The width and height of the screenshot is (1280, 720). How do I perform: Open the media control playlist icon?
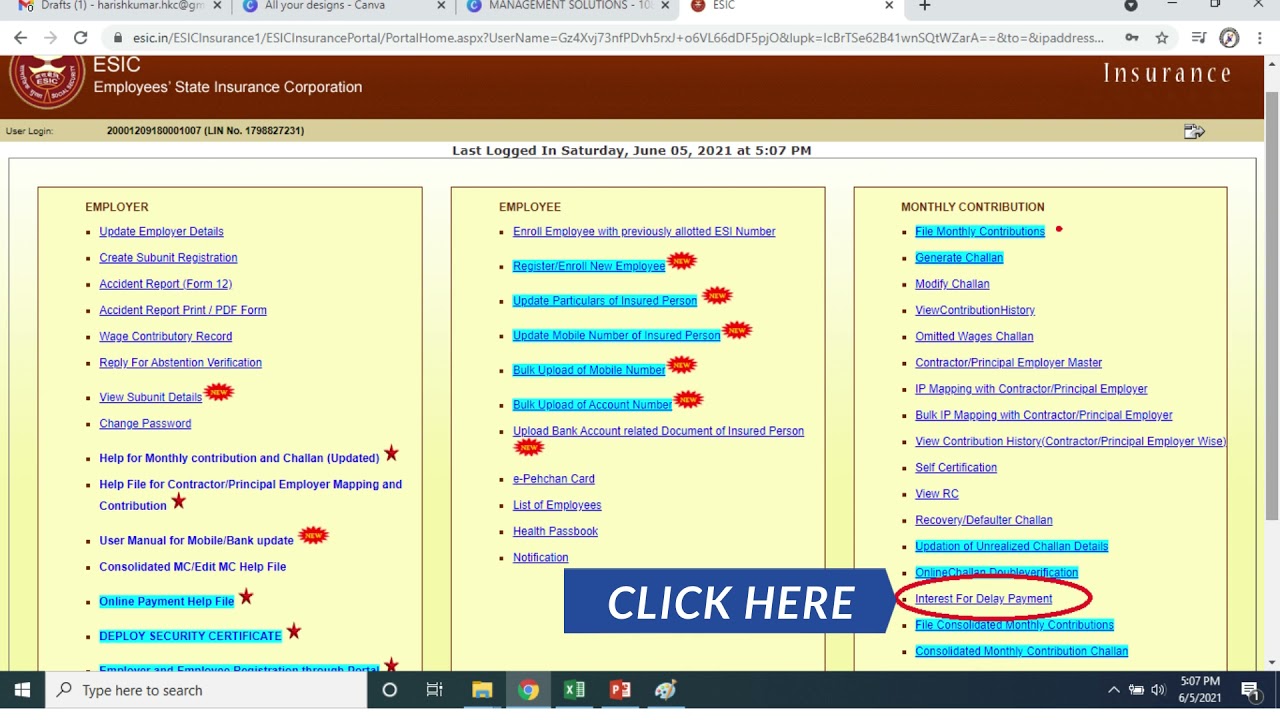[x=1199, y=38]
